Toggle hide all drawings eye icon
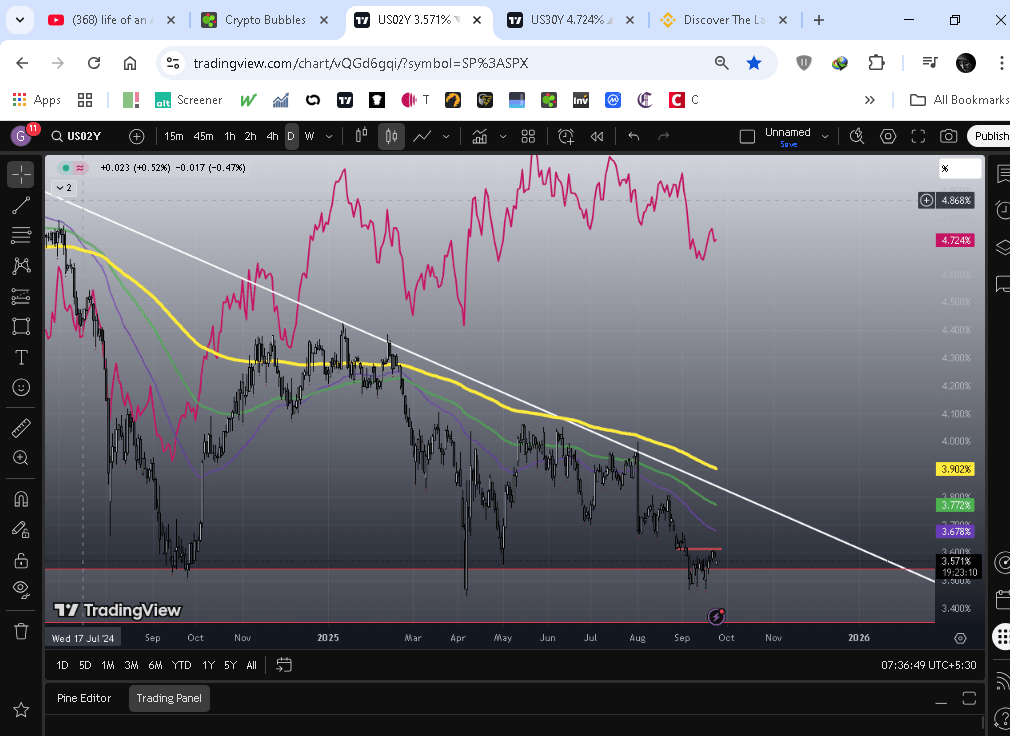The image size is (1010, 736). 20,590
